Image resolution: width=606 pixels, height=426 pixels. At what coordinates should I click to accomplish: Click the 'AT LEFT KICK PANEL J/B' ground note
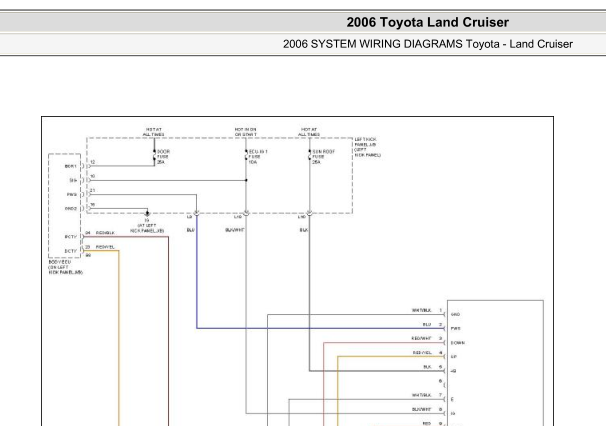pos(147,228)
